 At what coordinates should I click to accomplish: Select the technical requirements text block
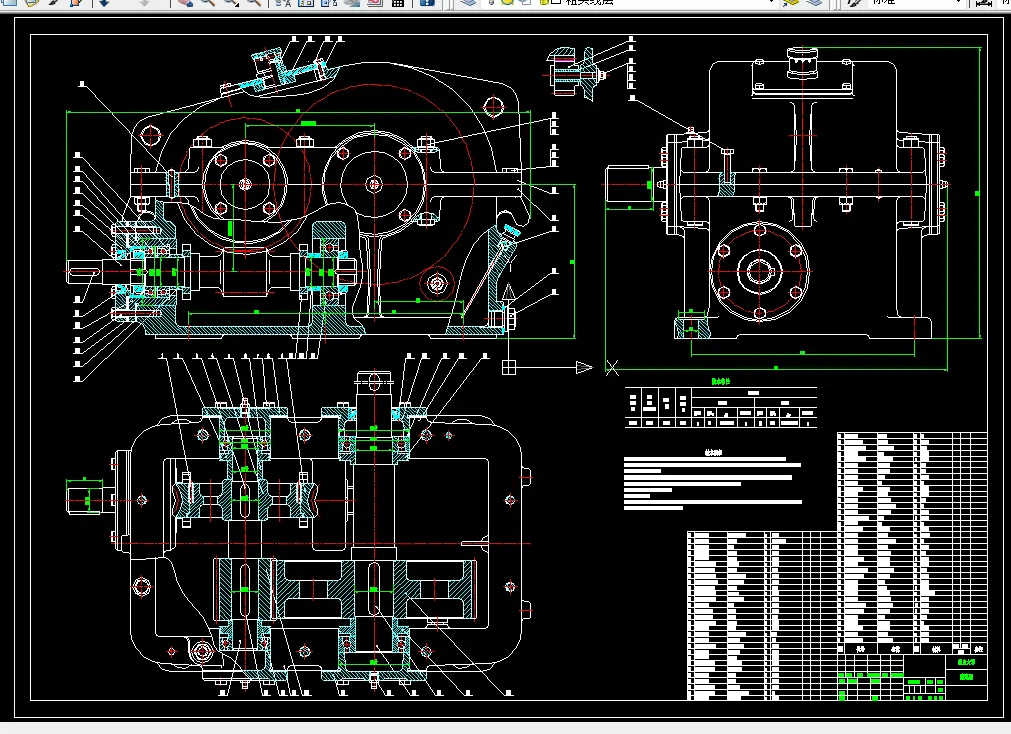pyautogui.click(x=713, y=479)
